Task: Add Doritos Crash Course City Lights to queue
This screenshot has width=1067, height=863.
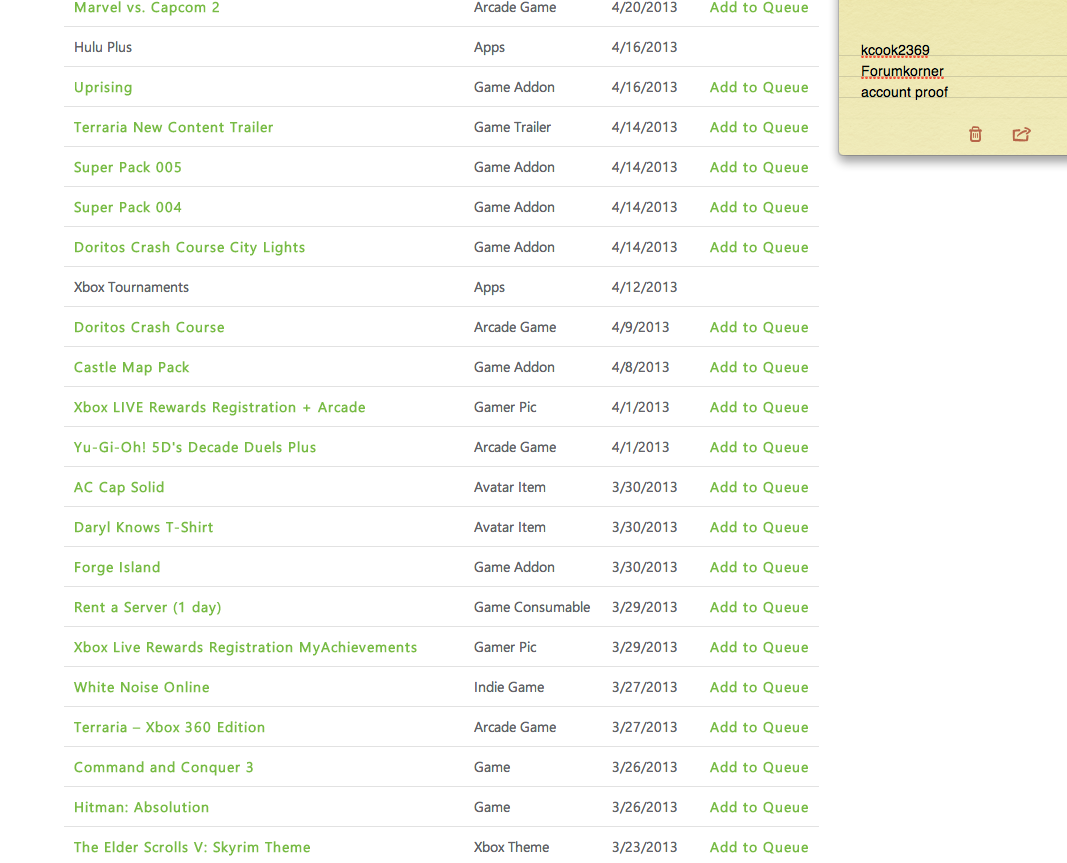Action: pos(759,247)
